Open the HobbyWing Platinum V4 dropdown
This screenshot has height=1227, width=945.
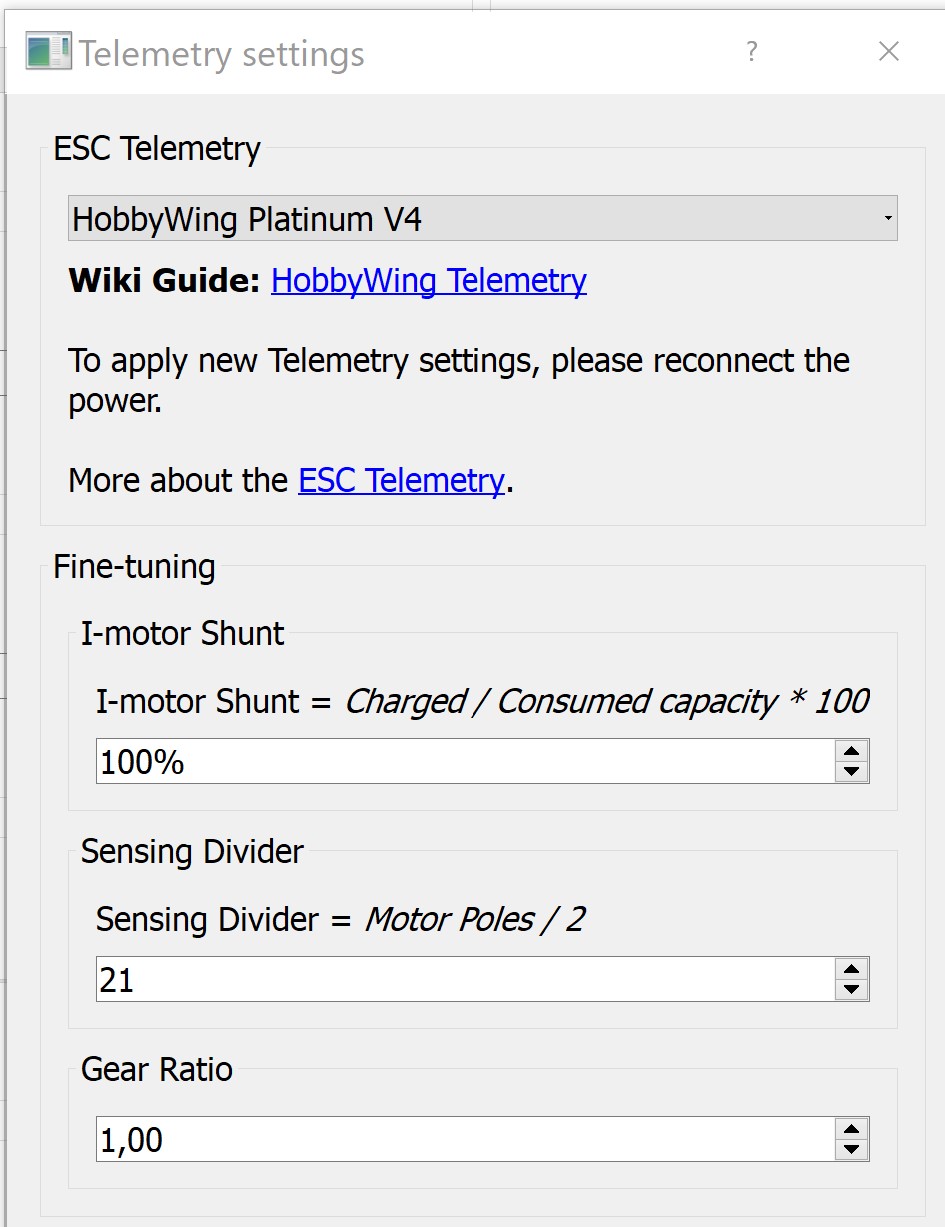tap(482, 219)
